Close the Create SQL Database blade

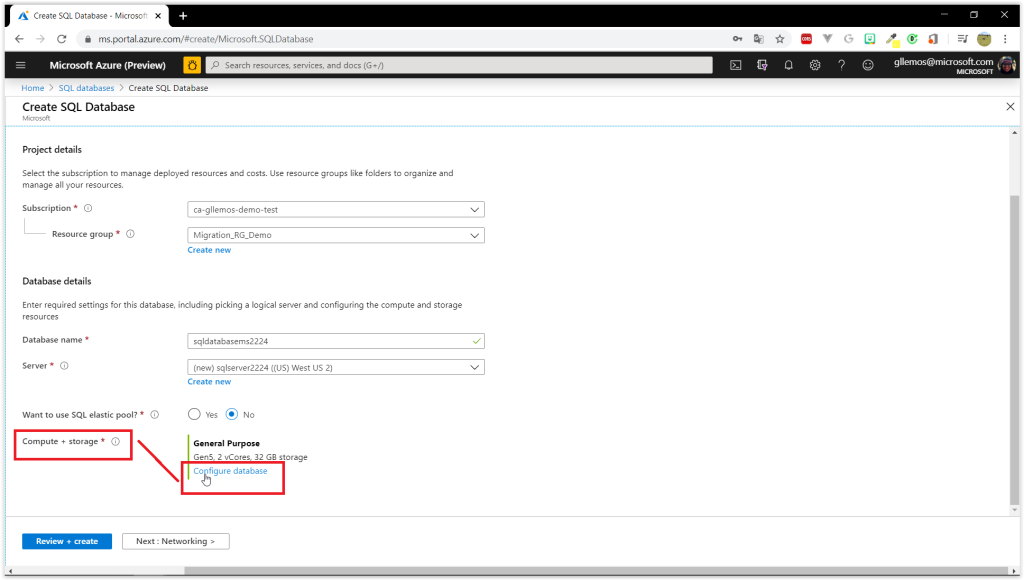tap(1010, 106)
